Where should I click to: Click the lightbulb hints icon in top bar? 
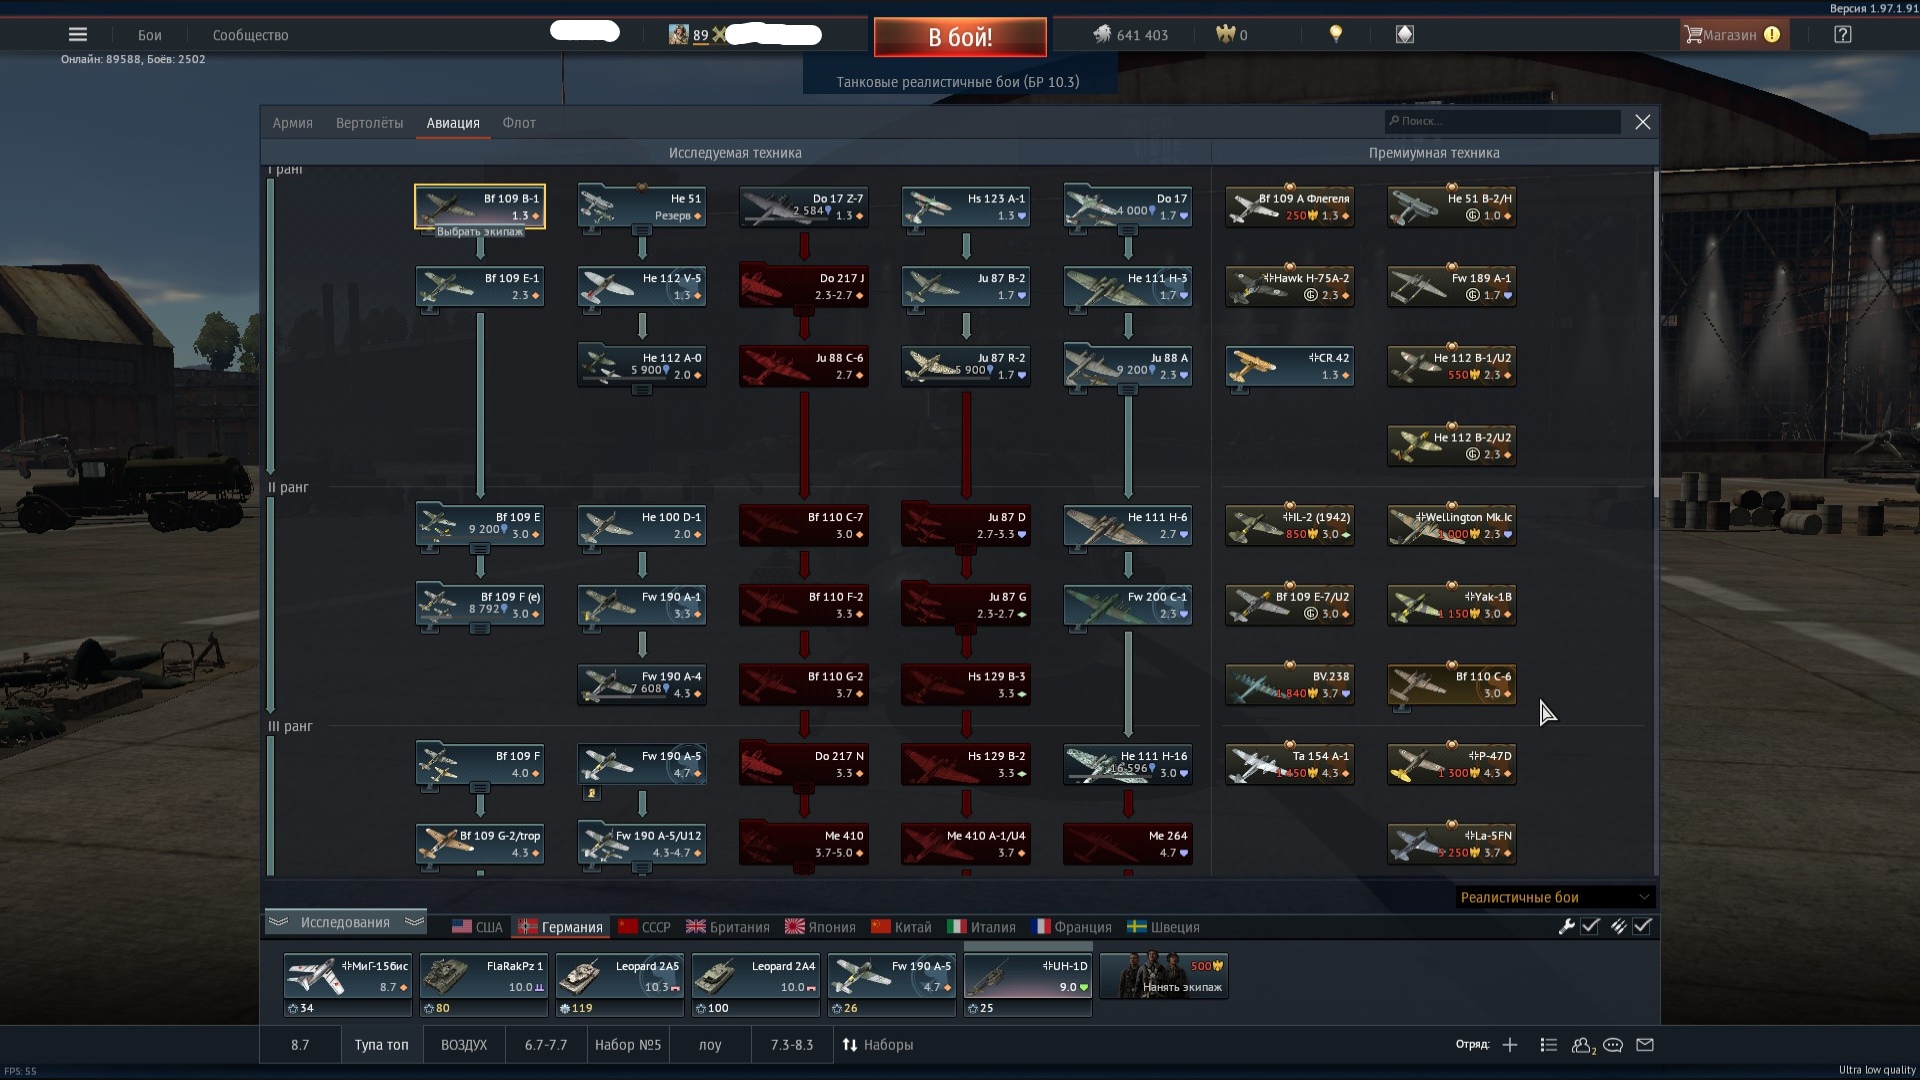tap(1335, 34)
